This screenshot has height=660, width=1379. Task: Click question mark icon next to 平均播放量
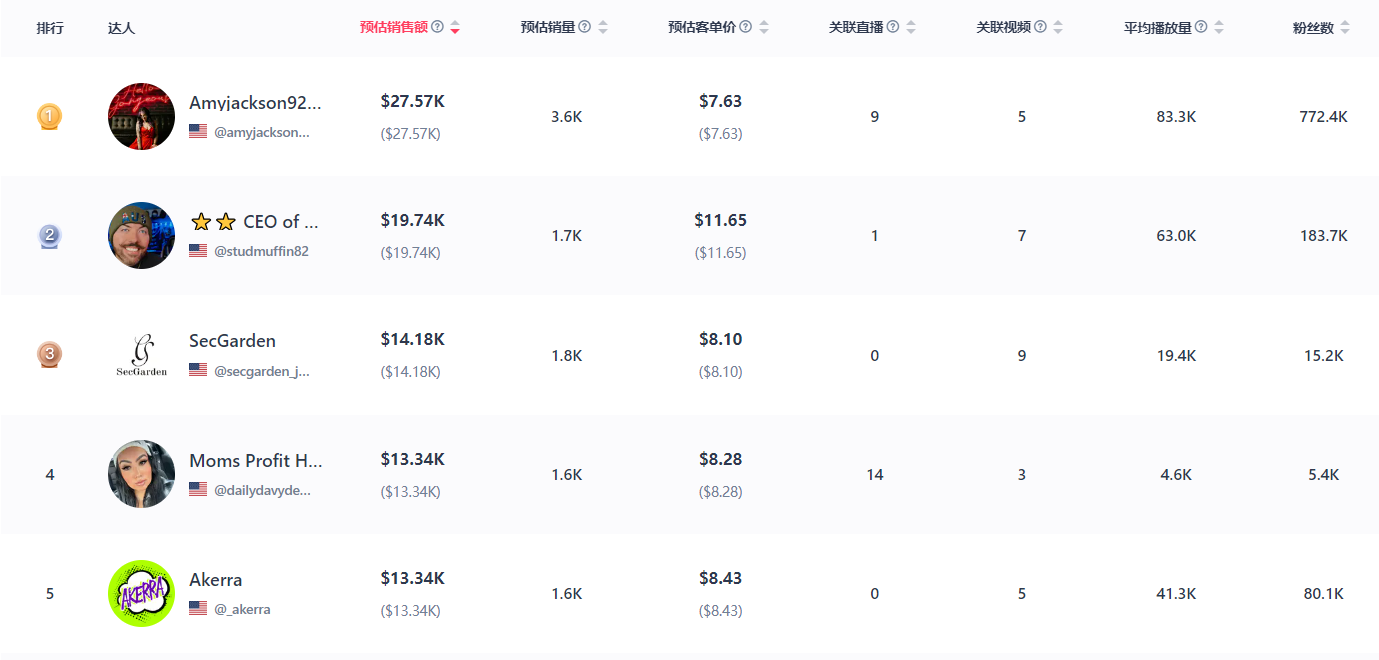[1201, 27]
